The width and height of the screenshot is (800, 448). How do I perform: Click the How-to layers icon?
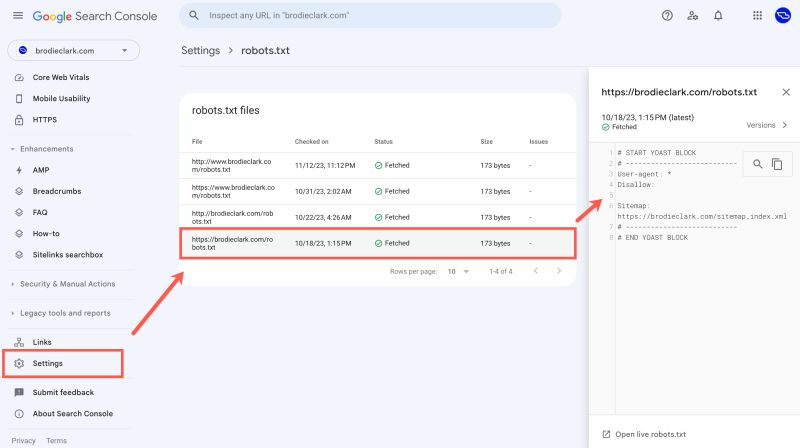[x=19, y=234]
